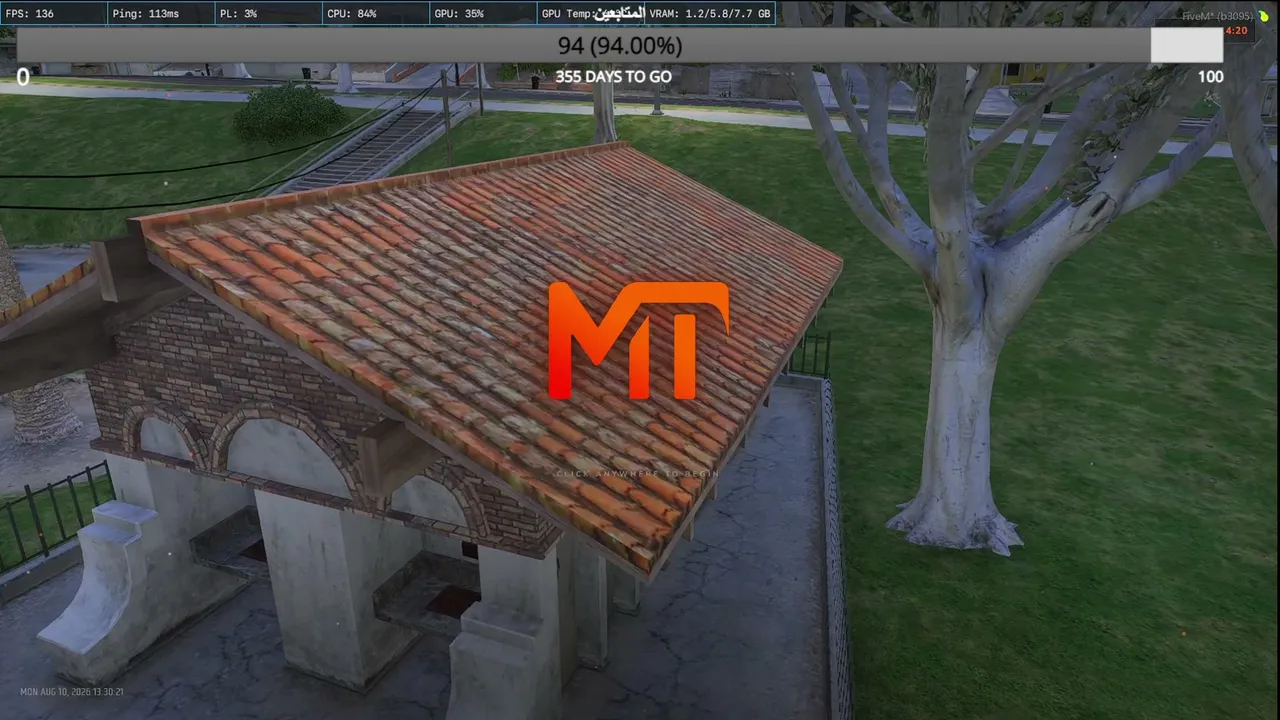1280x720 pixels.
Task: Click the '100' progress end label
Action: click(x=1210, y=77)
